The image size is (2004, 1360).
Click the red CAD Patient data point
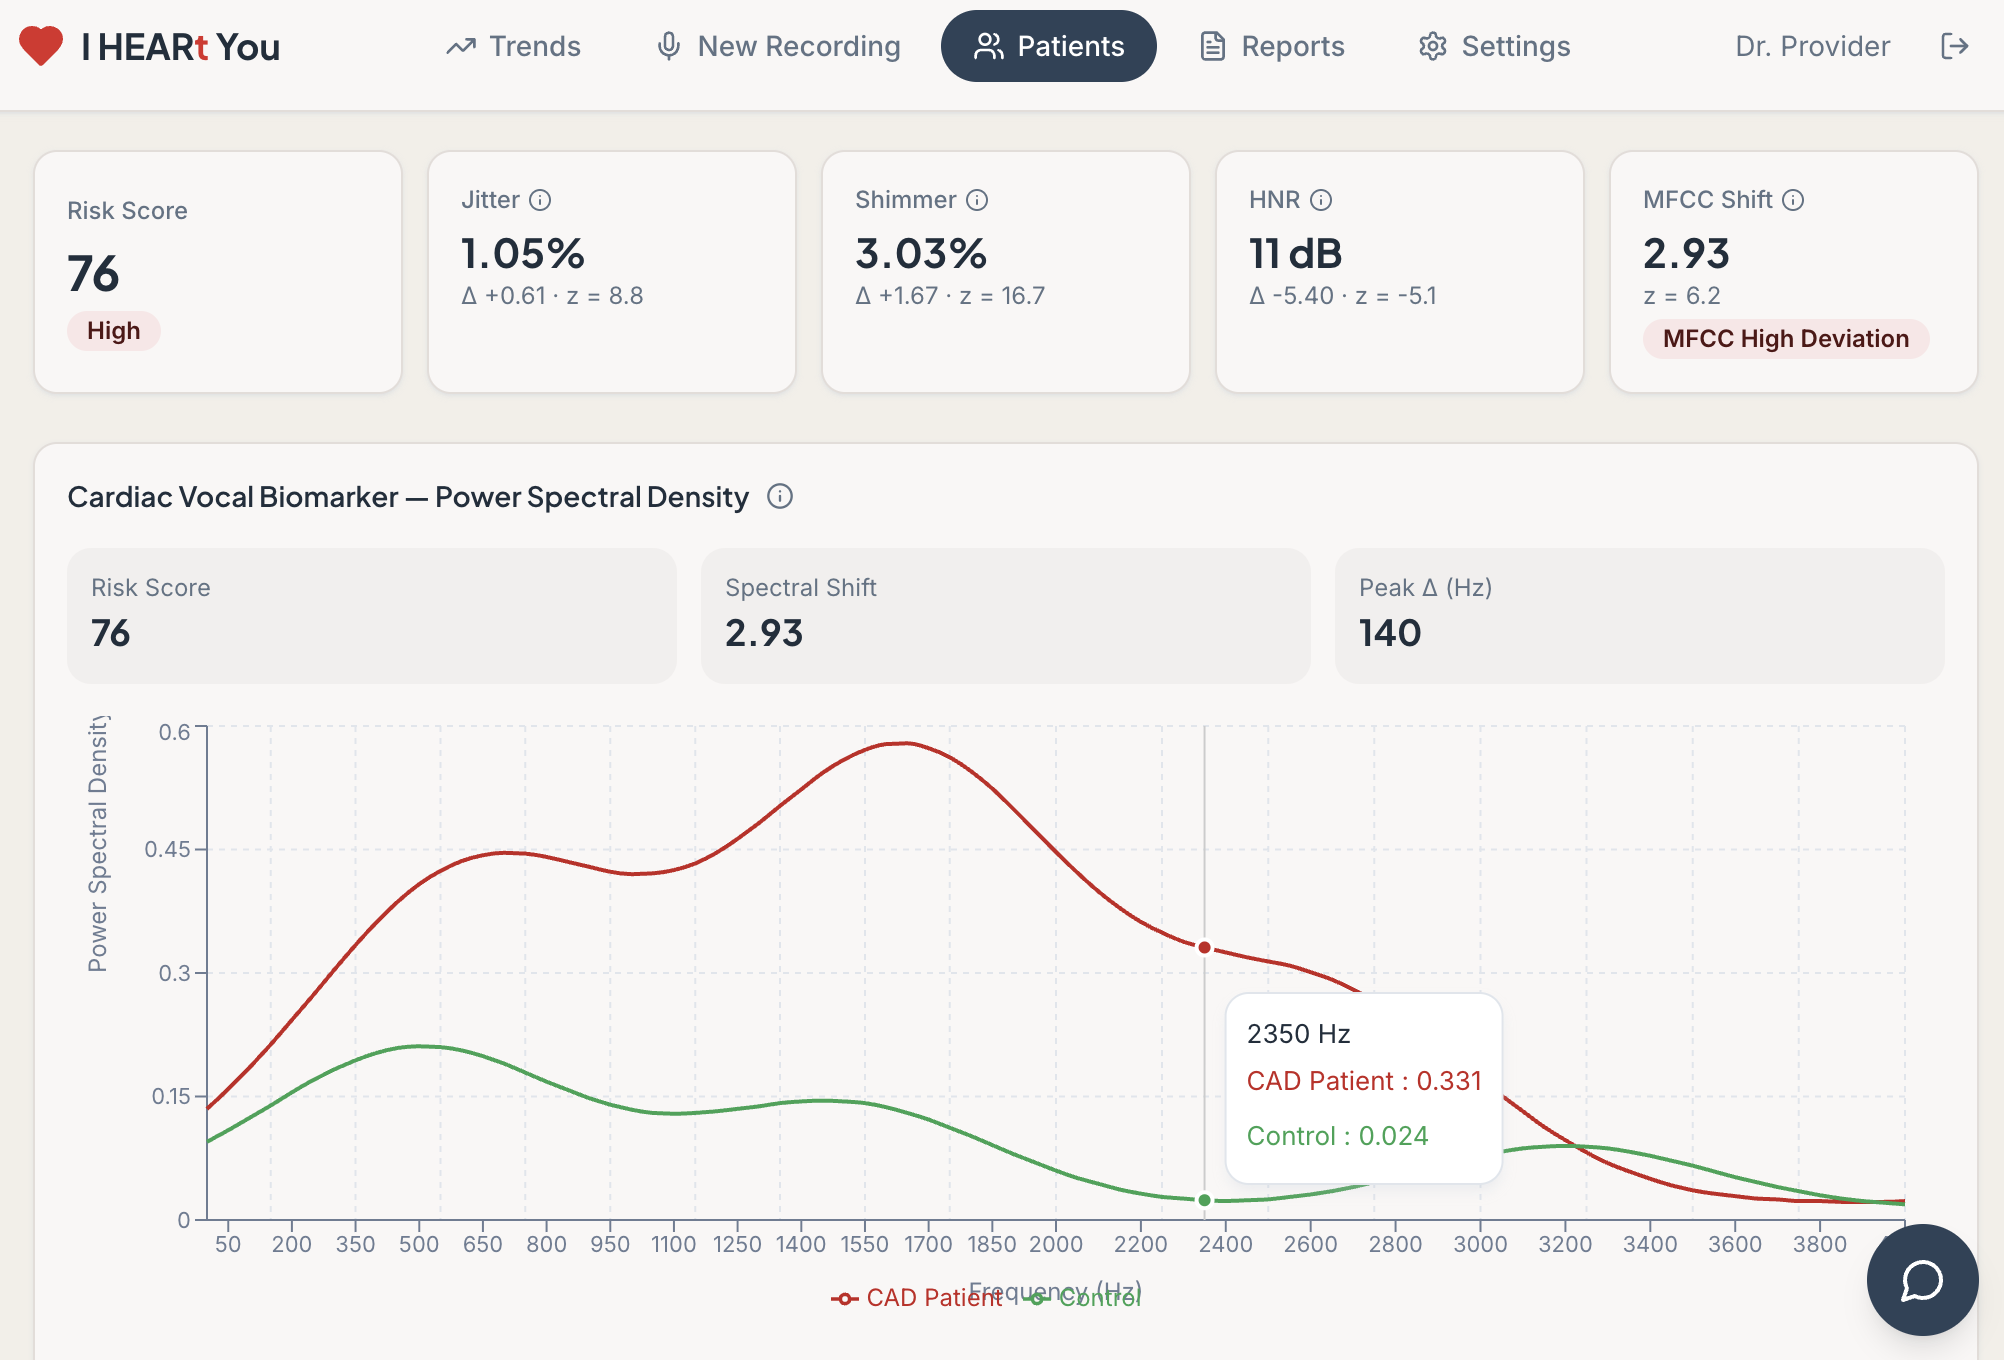1204,947
